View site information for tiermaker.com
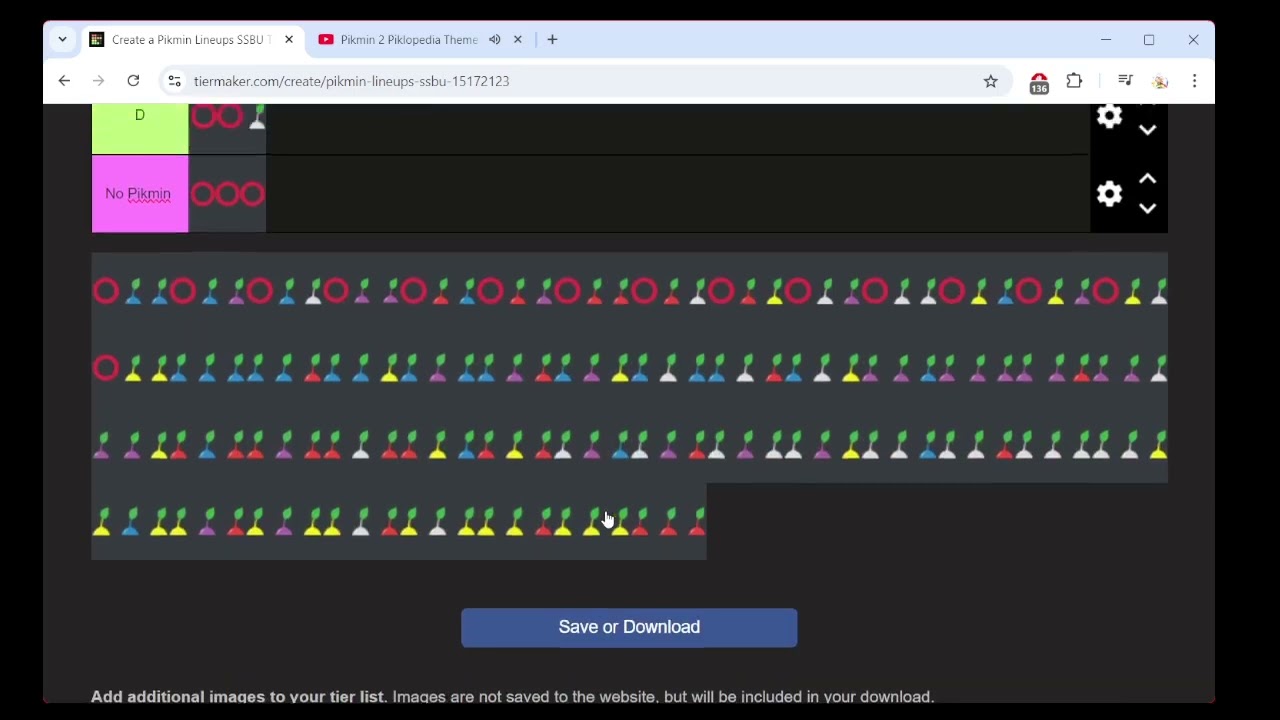Image resolution: width=1280 pixels, height=720 pixels. pos(174,81)
